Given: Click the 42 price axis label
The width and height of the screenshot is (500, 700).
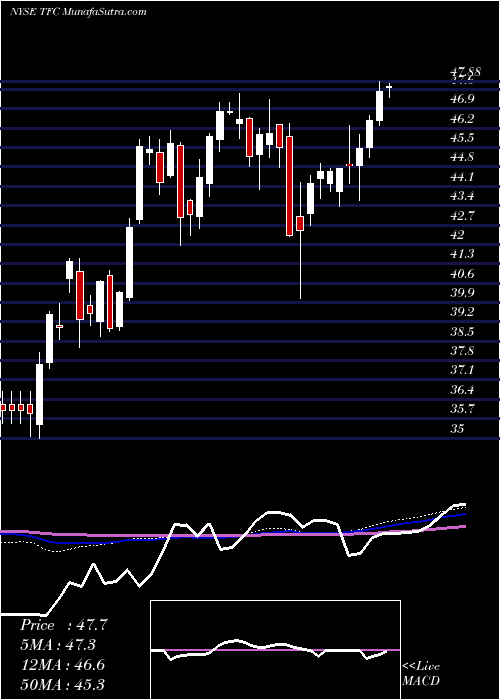Looking at the screenshot, I should (458, 235).
